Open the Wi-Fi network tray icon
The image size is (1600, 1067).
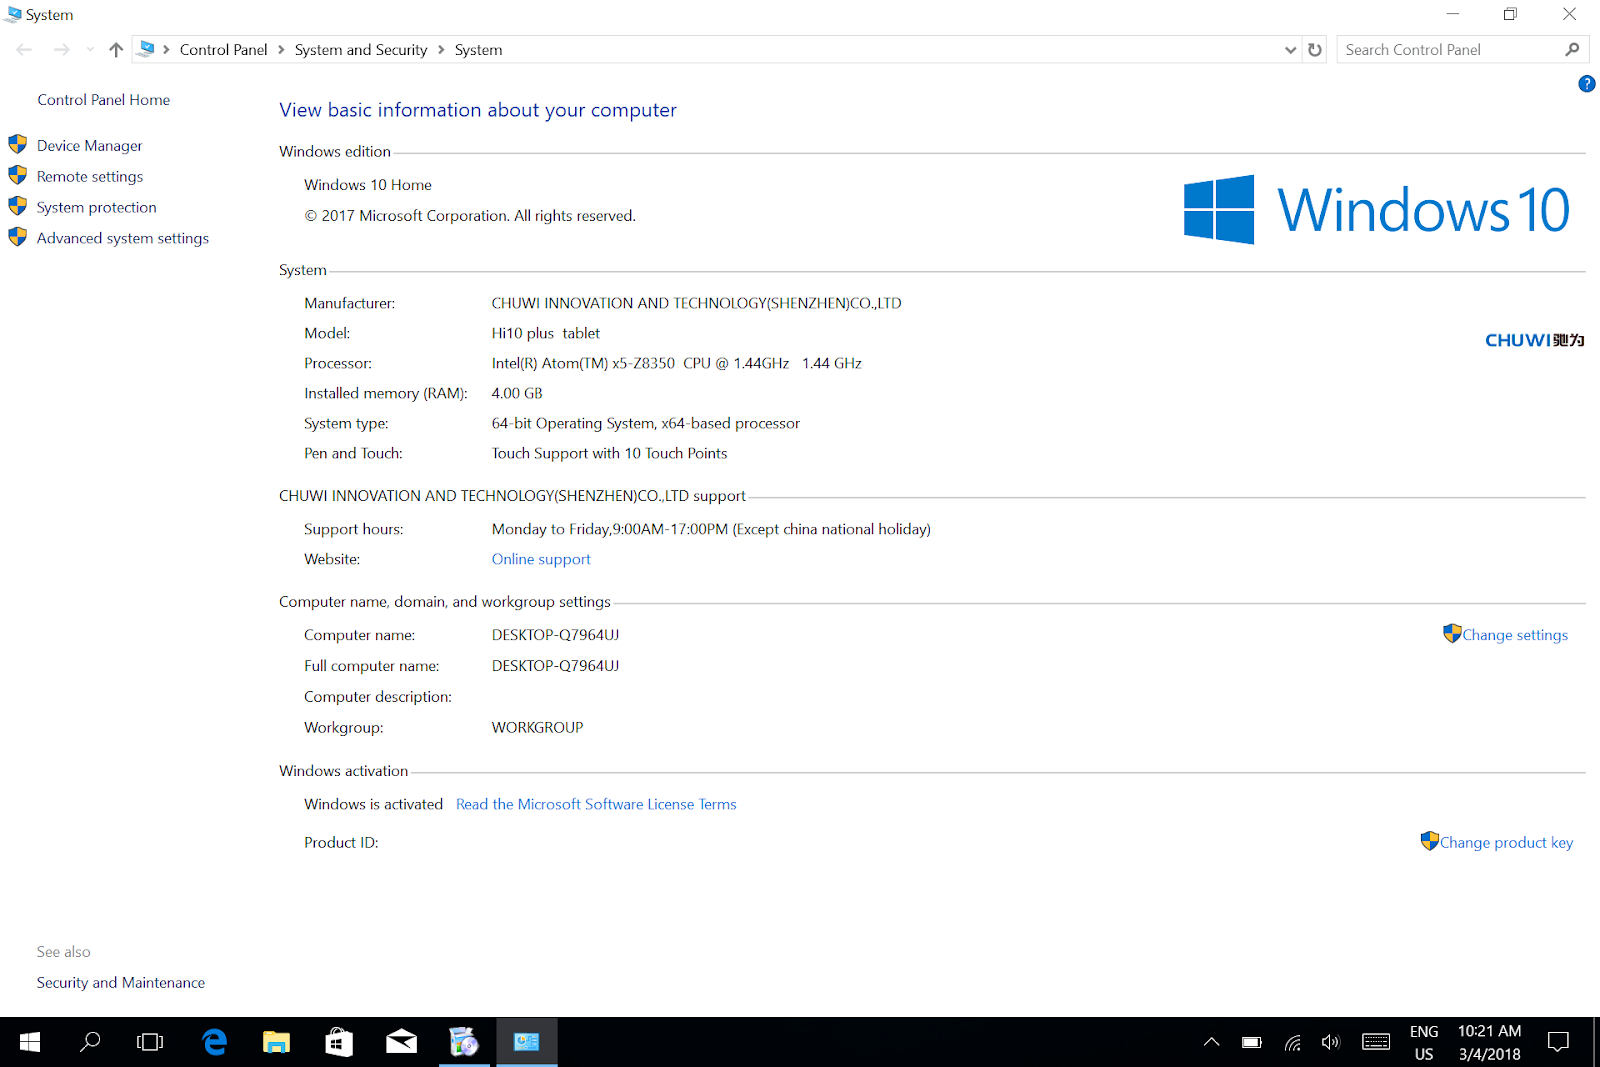pyautogui.click(x=1292, y=1043)
